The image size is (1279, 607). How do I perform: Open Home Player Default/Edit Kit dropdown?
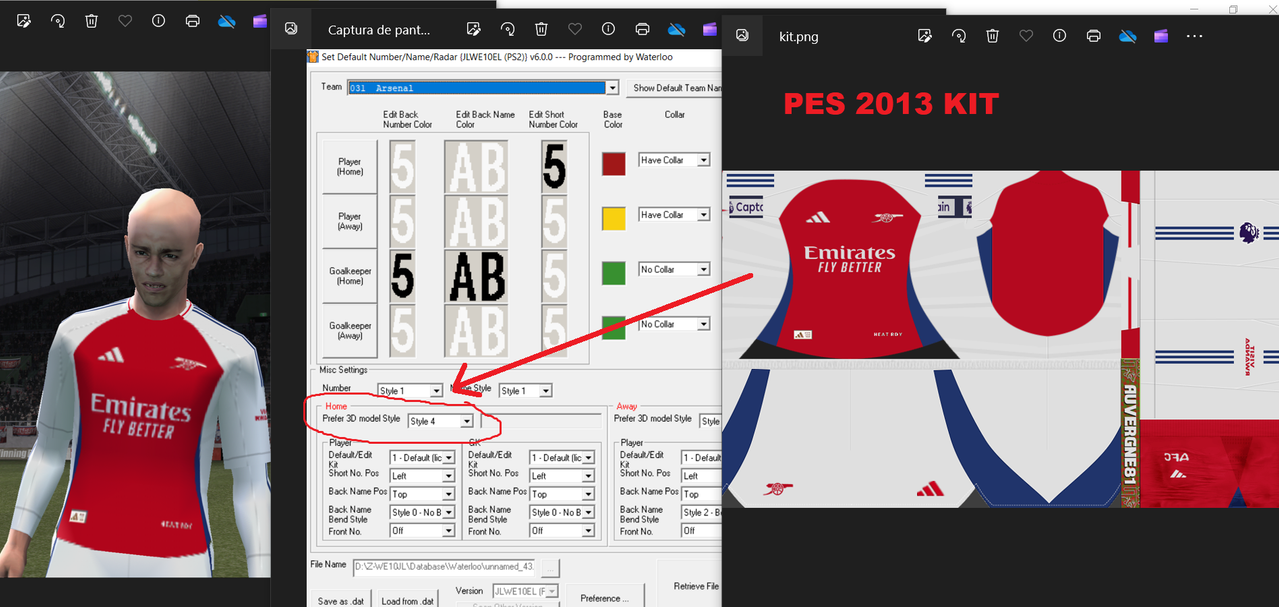(448, 458)
